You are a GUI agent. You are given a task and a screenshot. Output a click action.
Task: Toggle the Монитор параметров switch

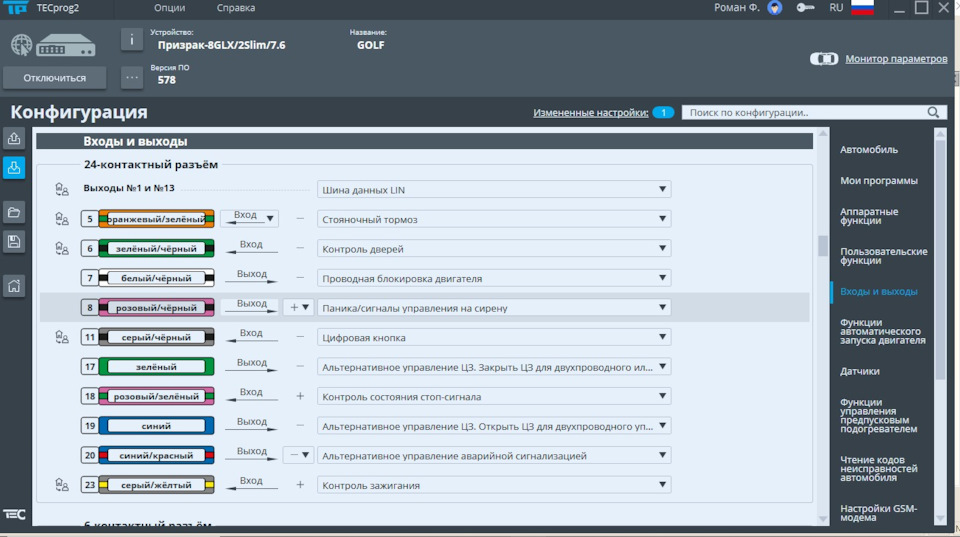pos(824,59)
